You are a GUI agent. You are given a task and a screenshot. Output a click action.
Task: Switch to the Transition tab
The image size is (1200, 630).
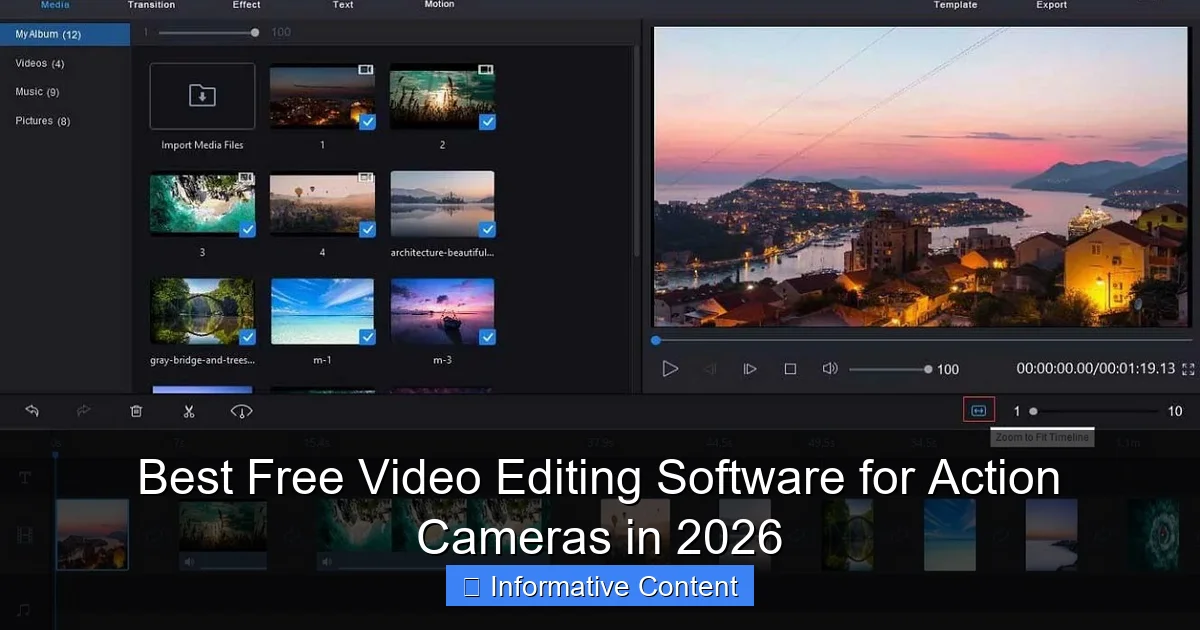pyautogui.click(x=151, y=5)
